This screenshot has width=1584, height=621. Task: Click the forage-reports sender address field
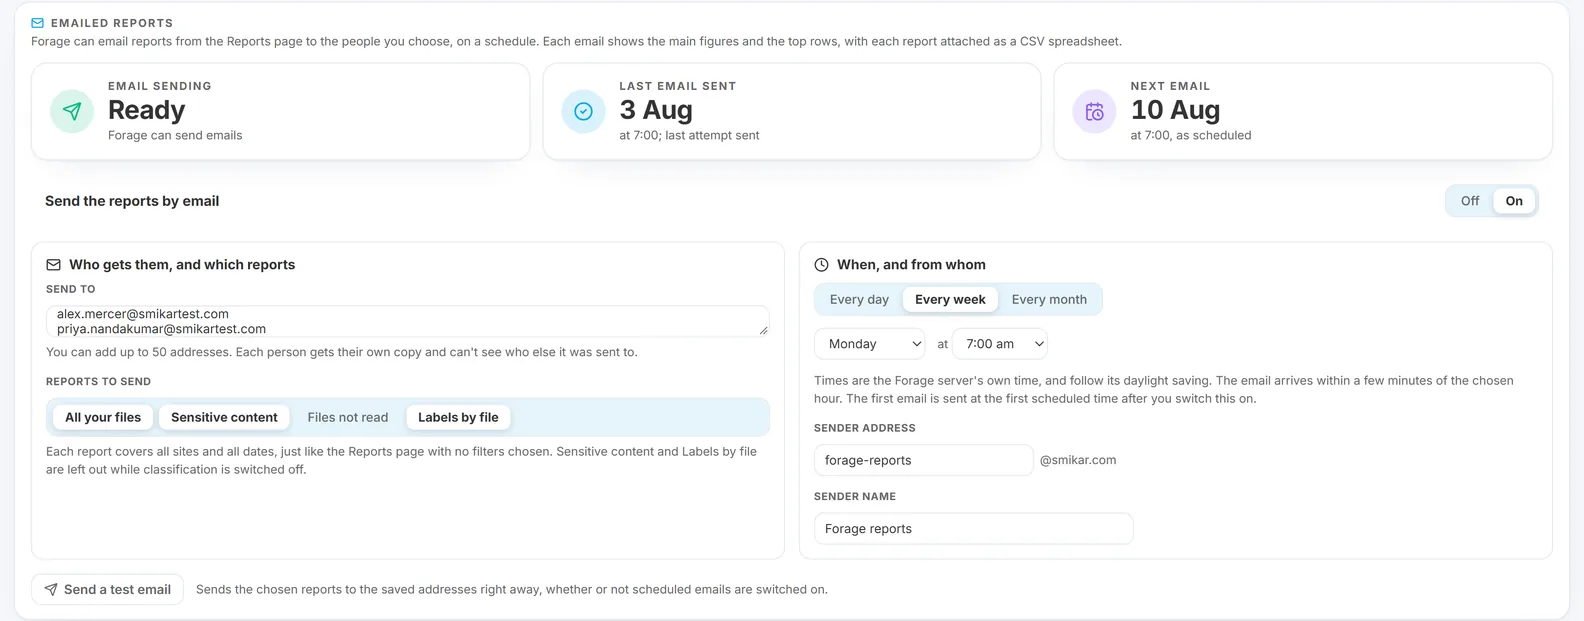coord(923,460)
